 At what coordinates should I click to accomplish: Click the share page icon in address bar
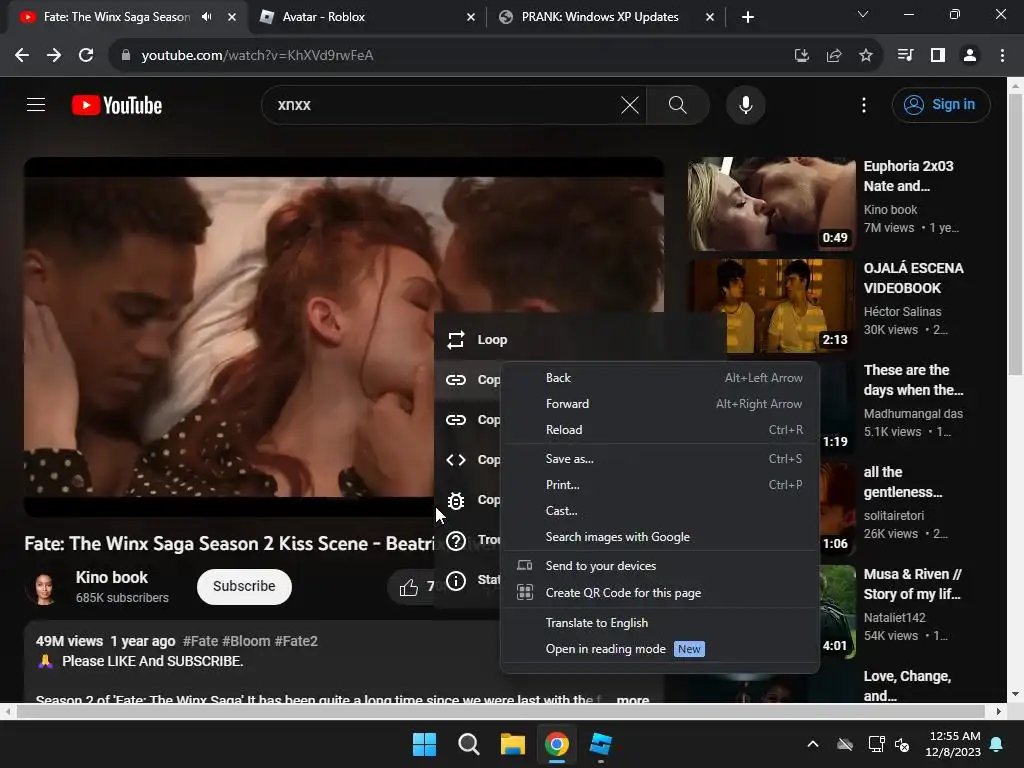833,56
